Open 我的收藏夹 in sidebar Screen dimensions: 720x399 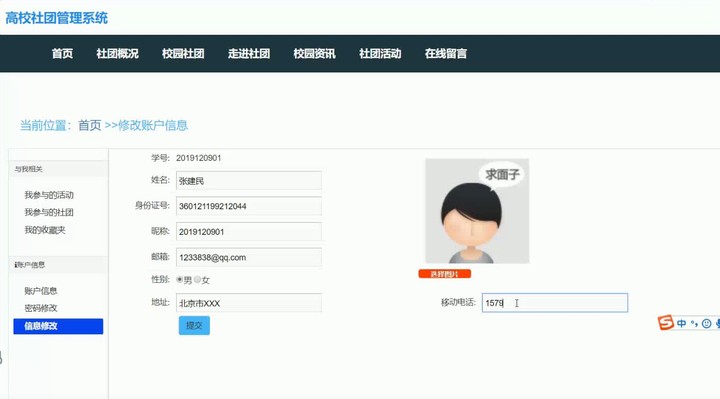click(x=45, y=230)
